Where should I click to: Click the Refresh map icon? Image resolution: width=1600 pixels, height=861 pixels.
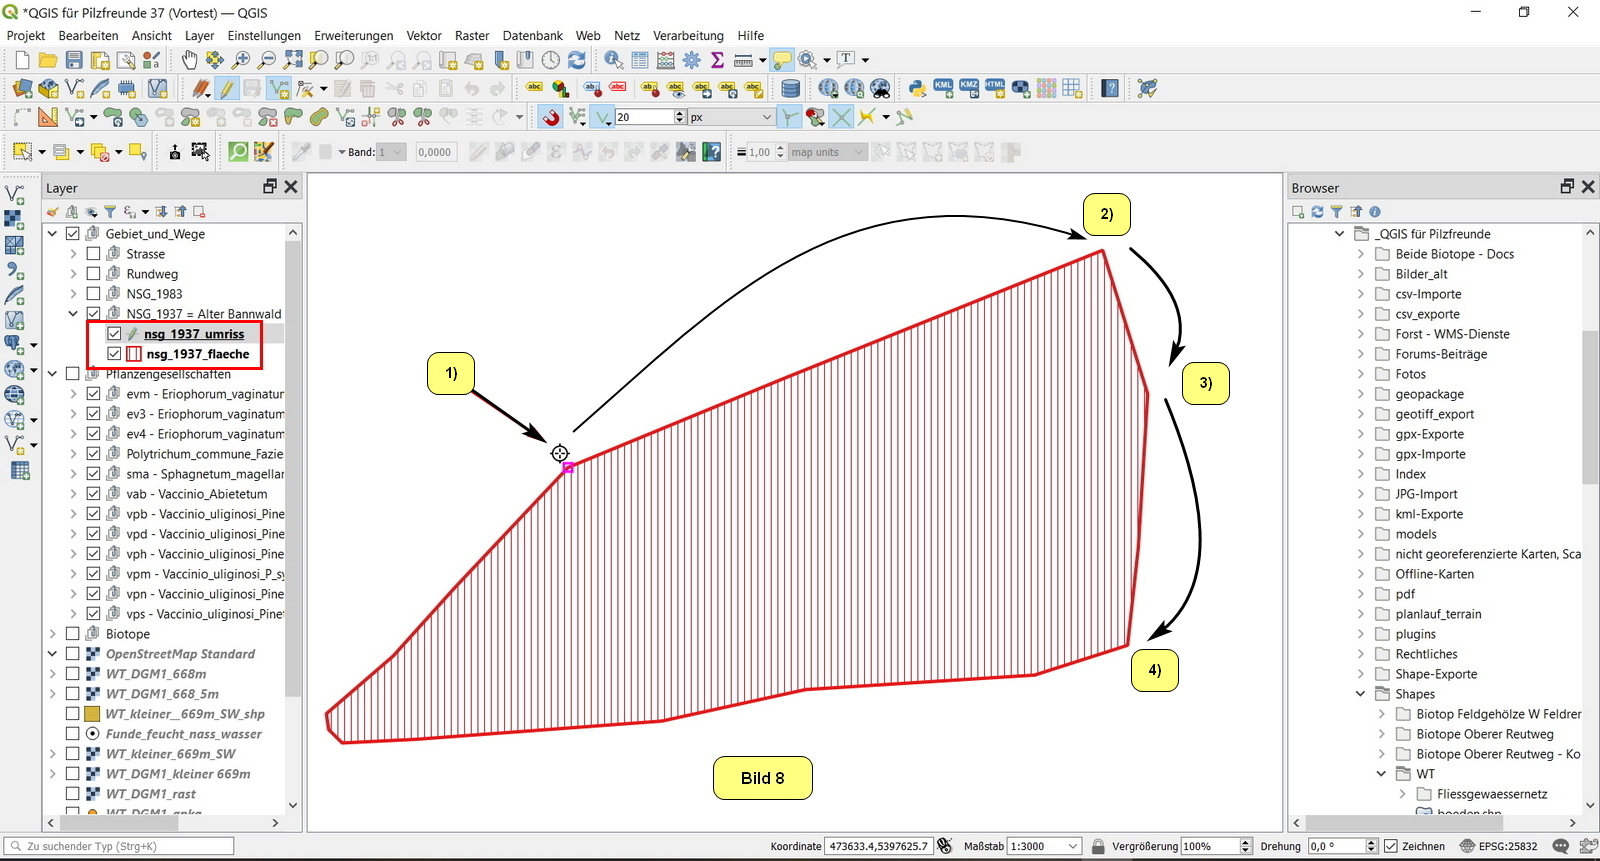coord(577,60)
